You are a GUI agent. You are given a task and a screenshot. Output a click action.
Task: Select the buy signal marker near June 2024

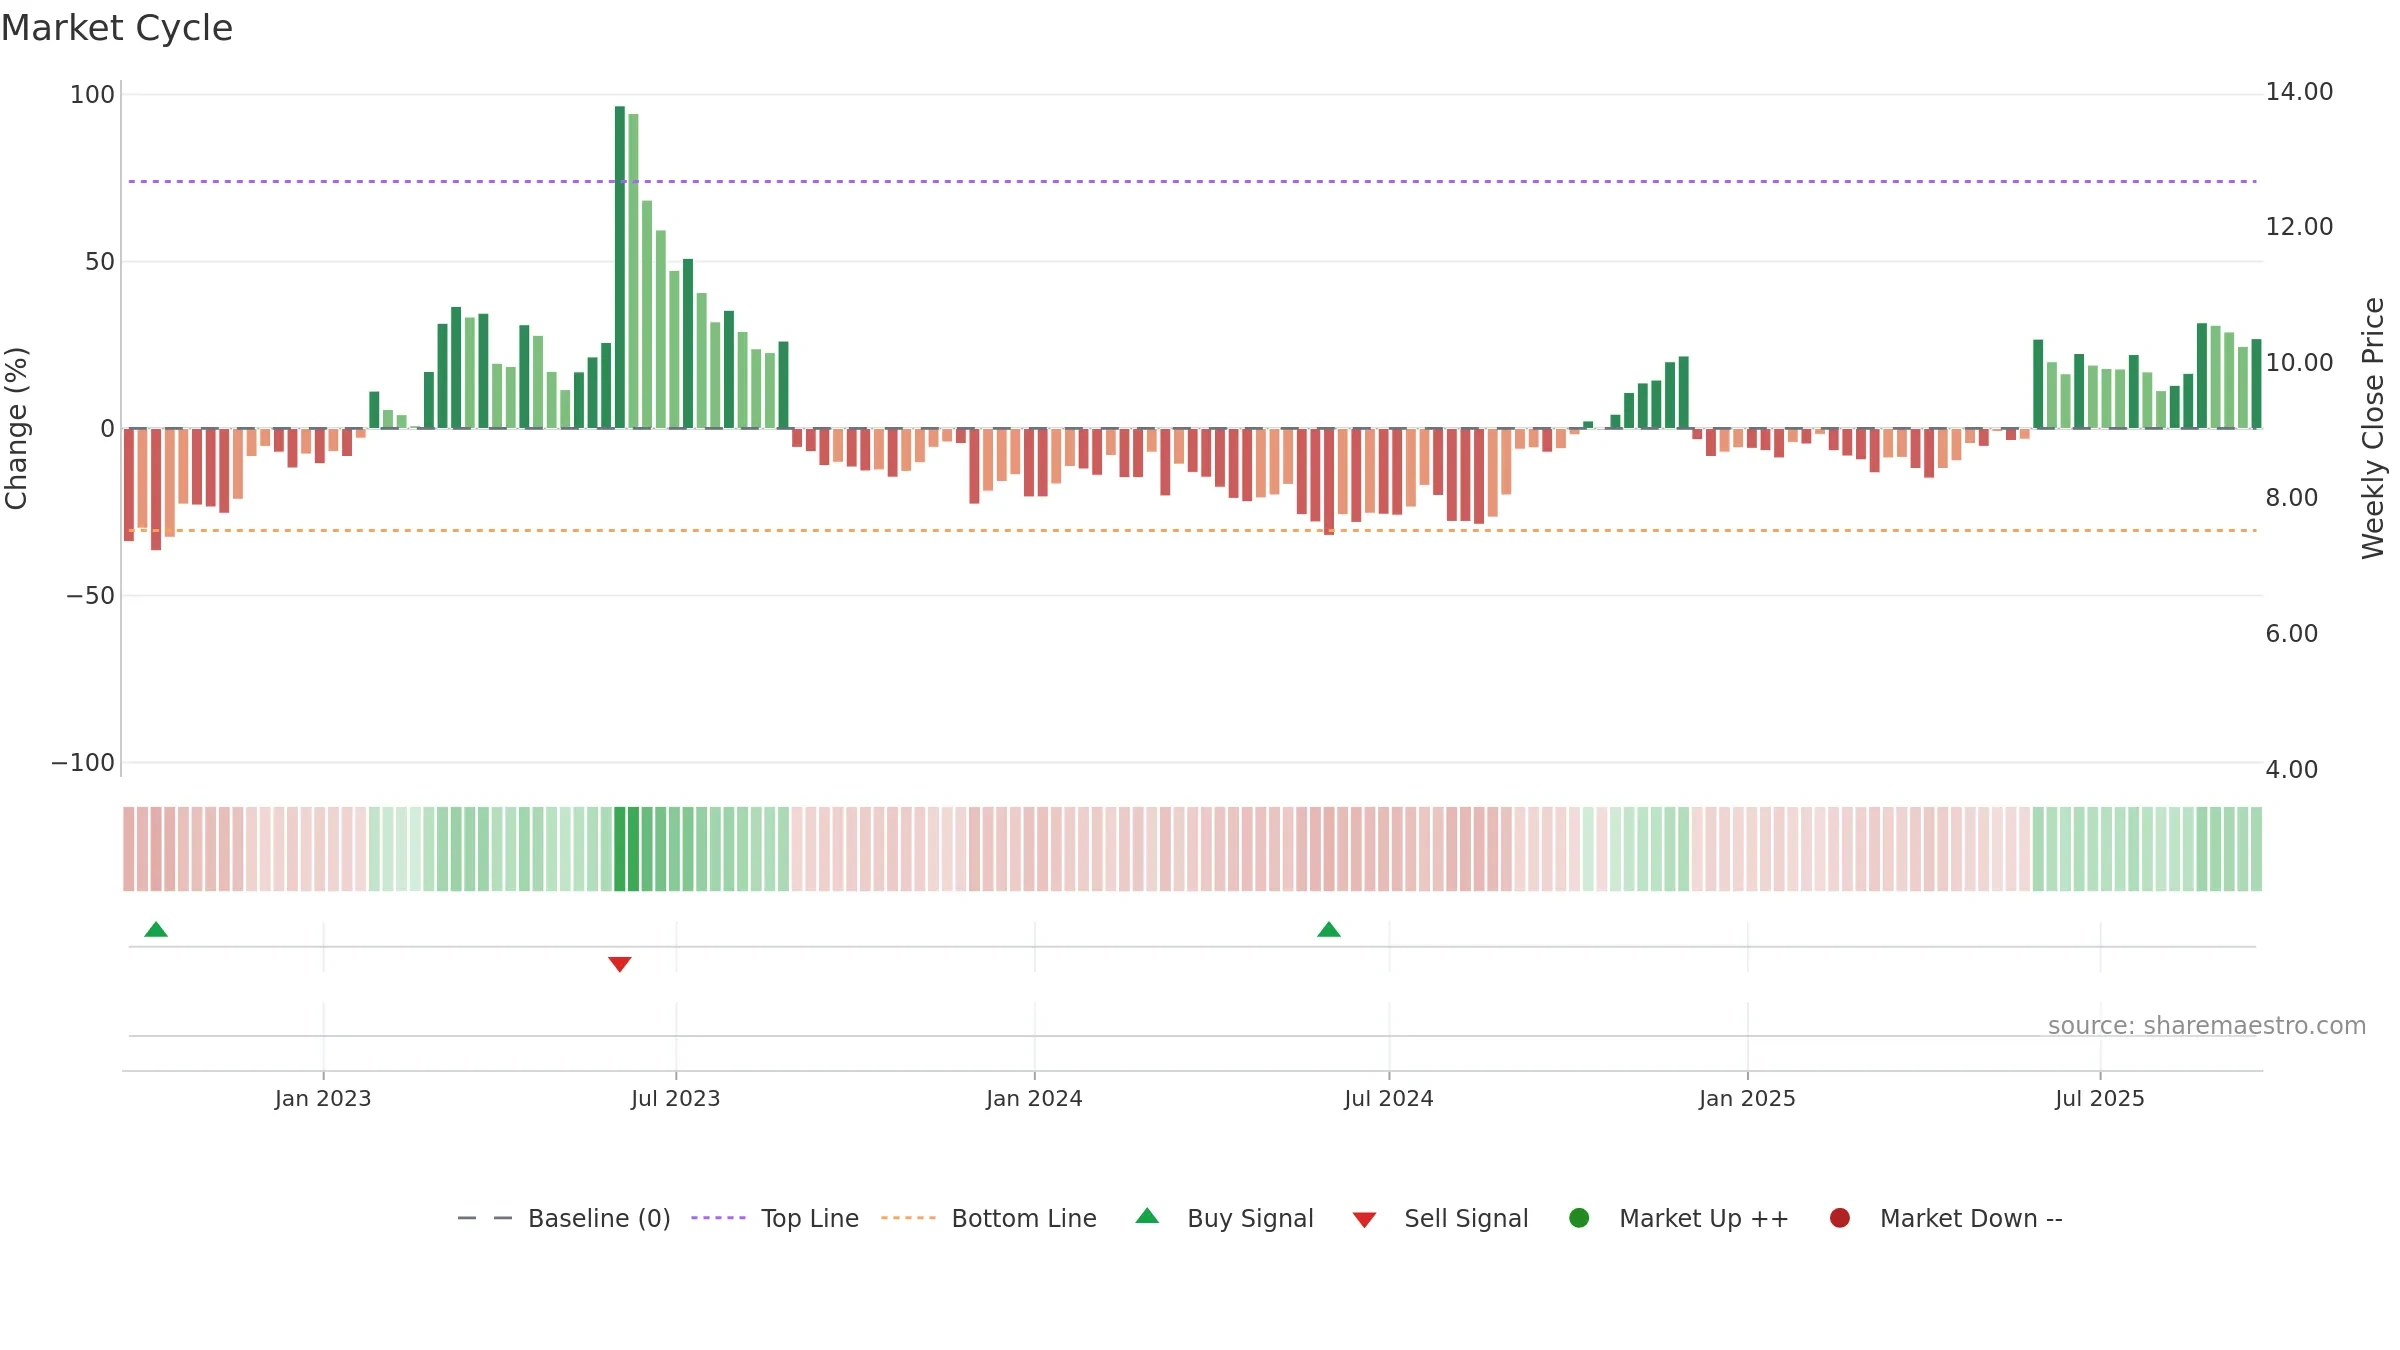point(1329,930)
